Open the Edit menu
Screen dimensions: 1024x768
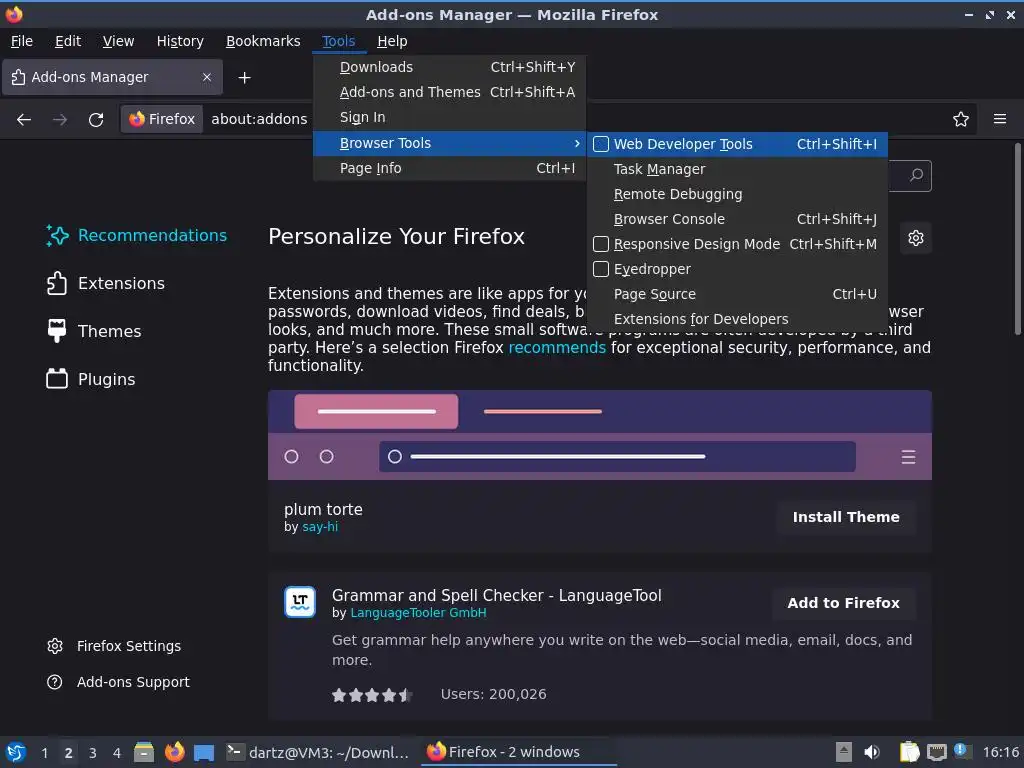pos(68,41)
